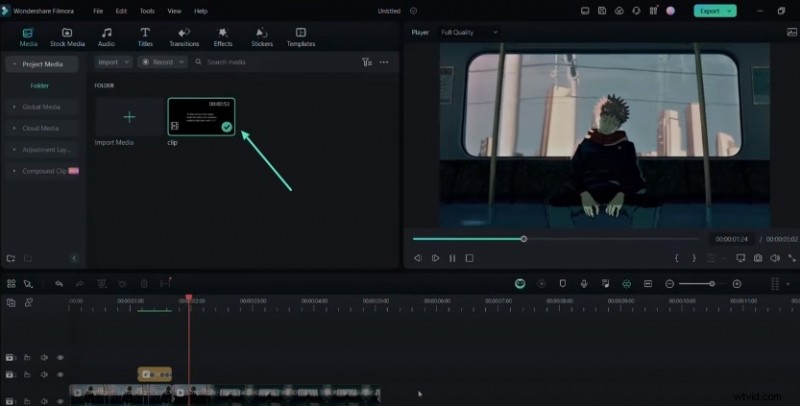Collapse the media sidebar with the arrow button

click(x=74, y=258)
